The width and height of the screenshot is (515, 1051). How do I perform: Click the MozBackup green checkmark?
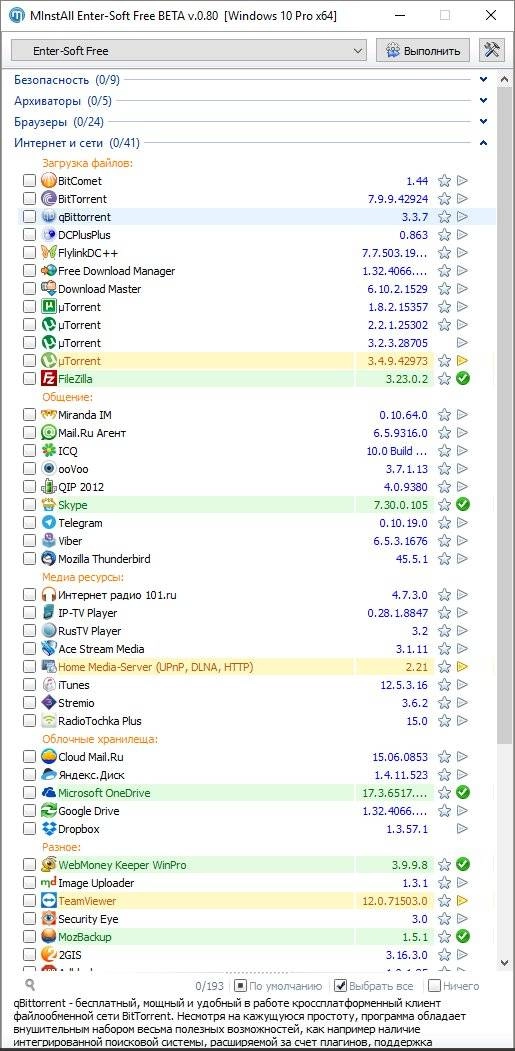tap(463, 937)
